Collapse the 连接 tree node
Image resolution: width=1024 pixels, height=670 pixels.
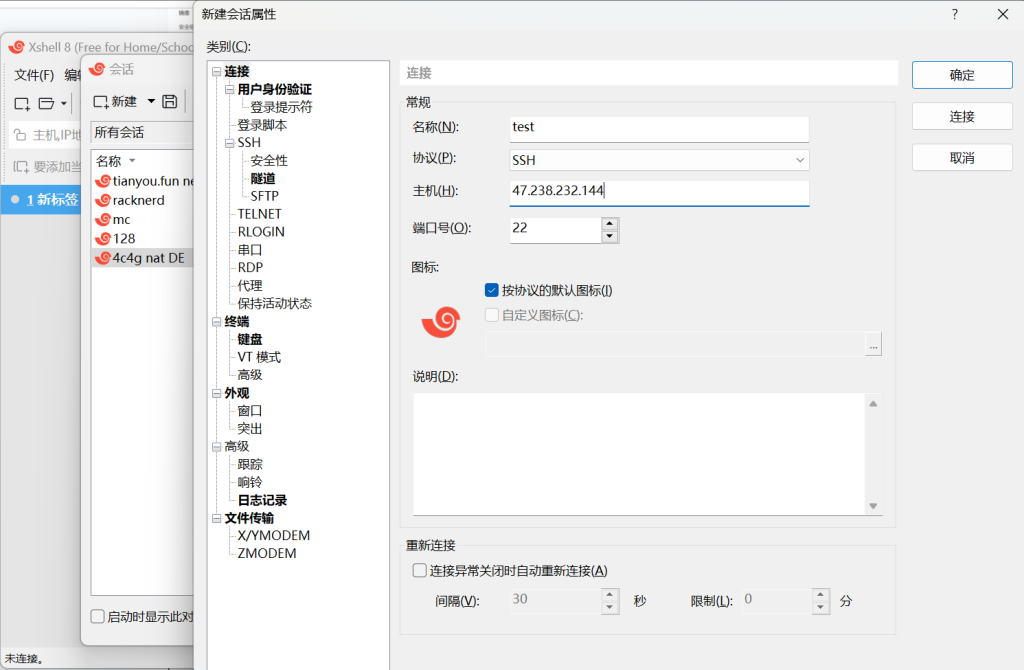(x=216, y=72)
